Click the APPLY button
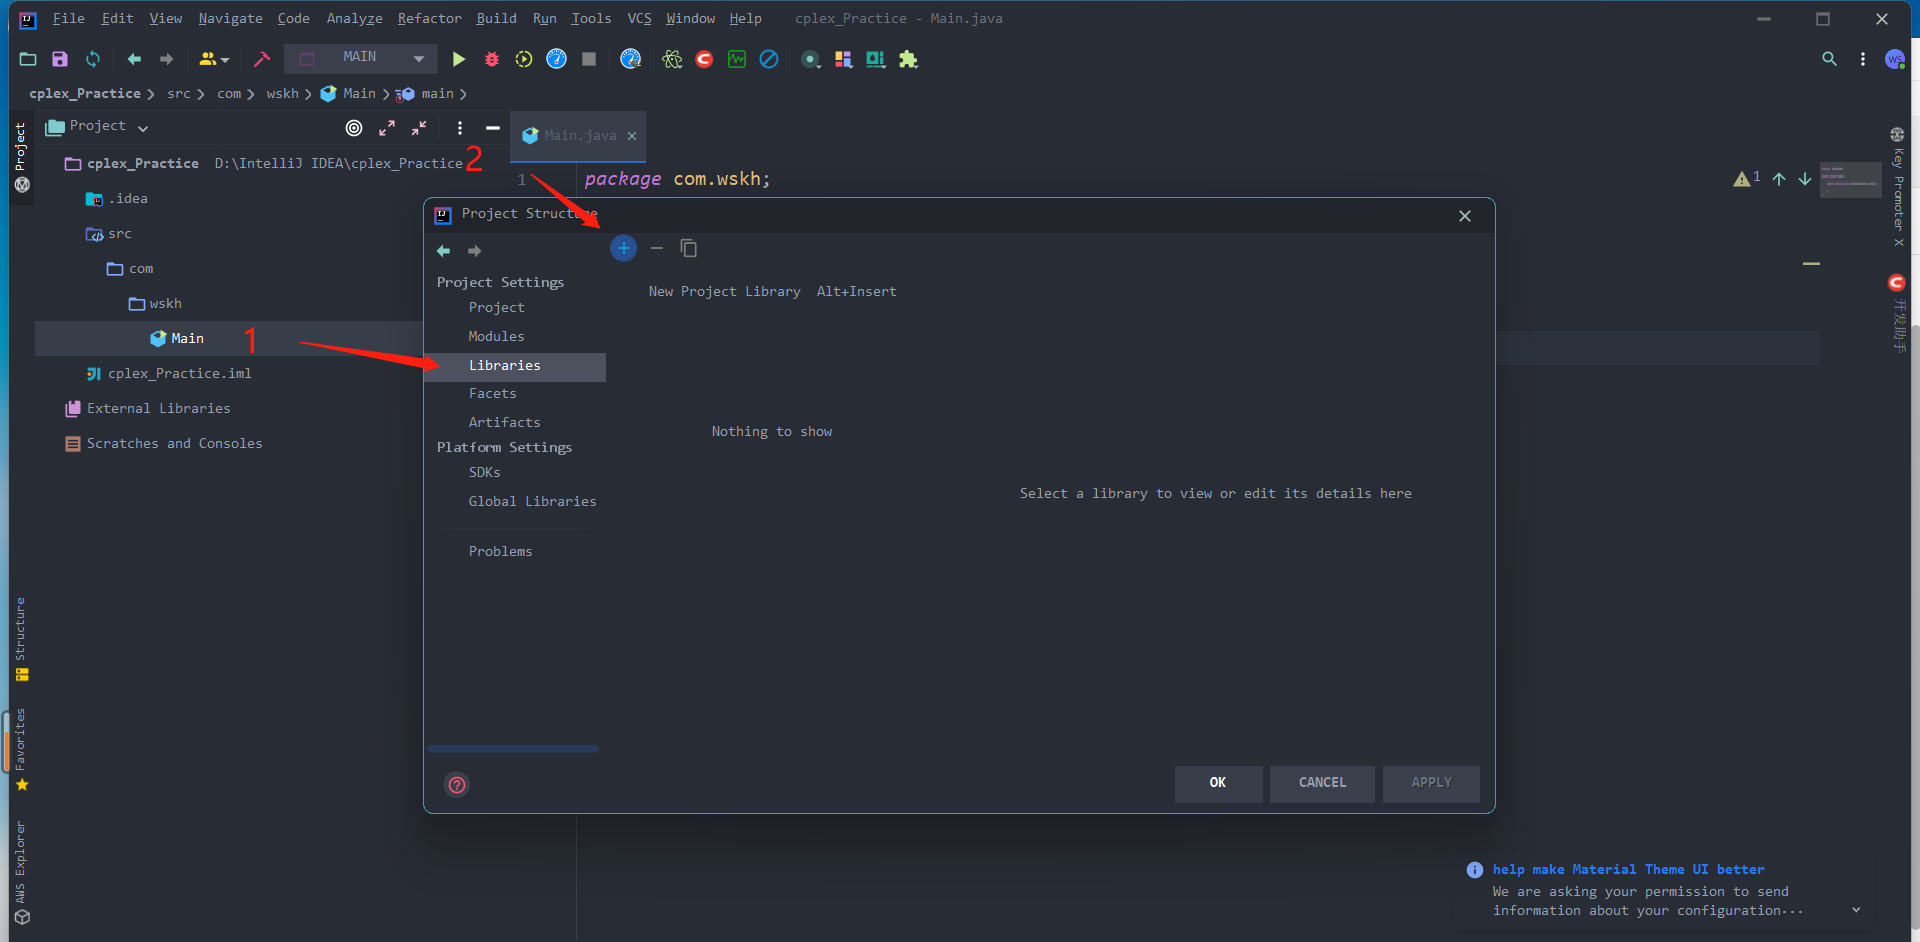 pyautogui.click(x=1431, y=783)
